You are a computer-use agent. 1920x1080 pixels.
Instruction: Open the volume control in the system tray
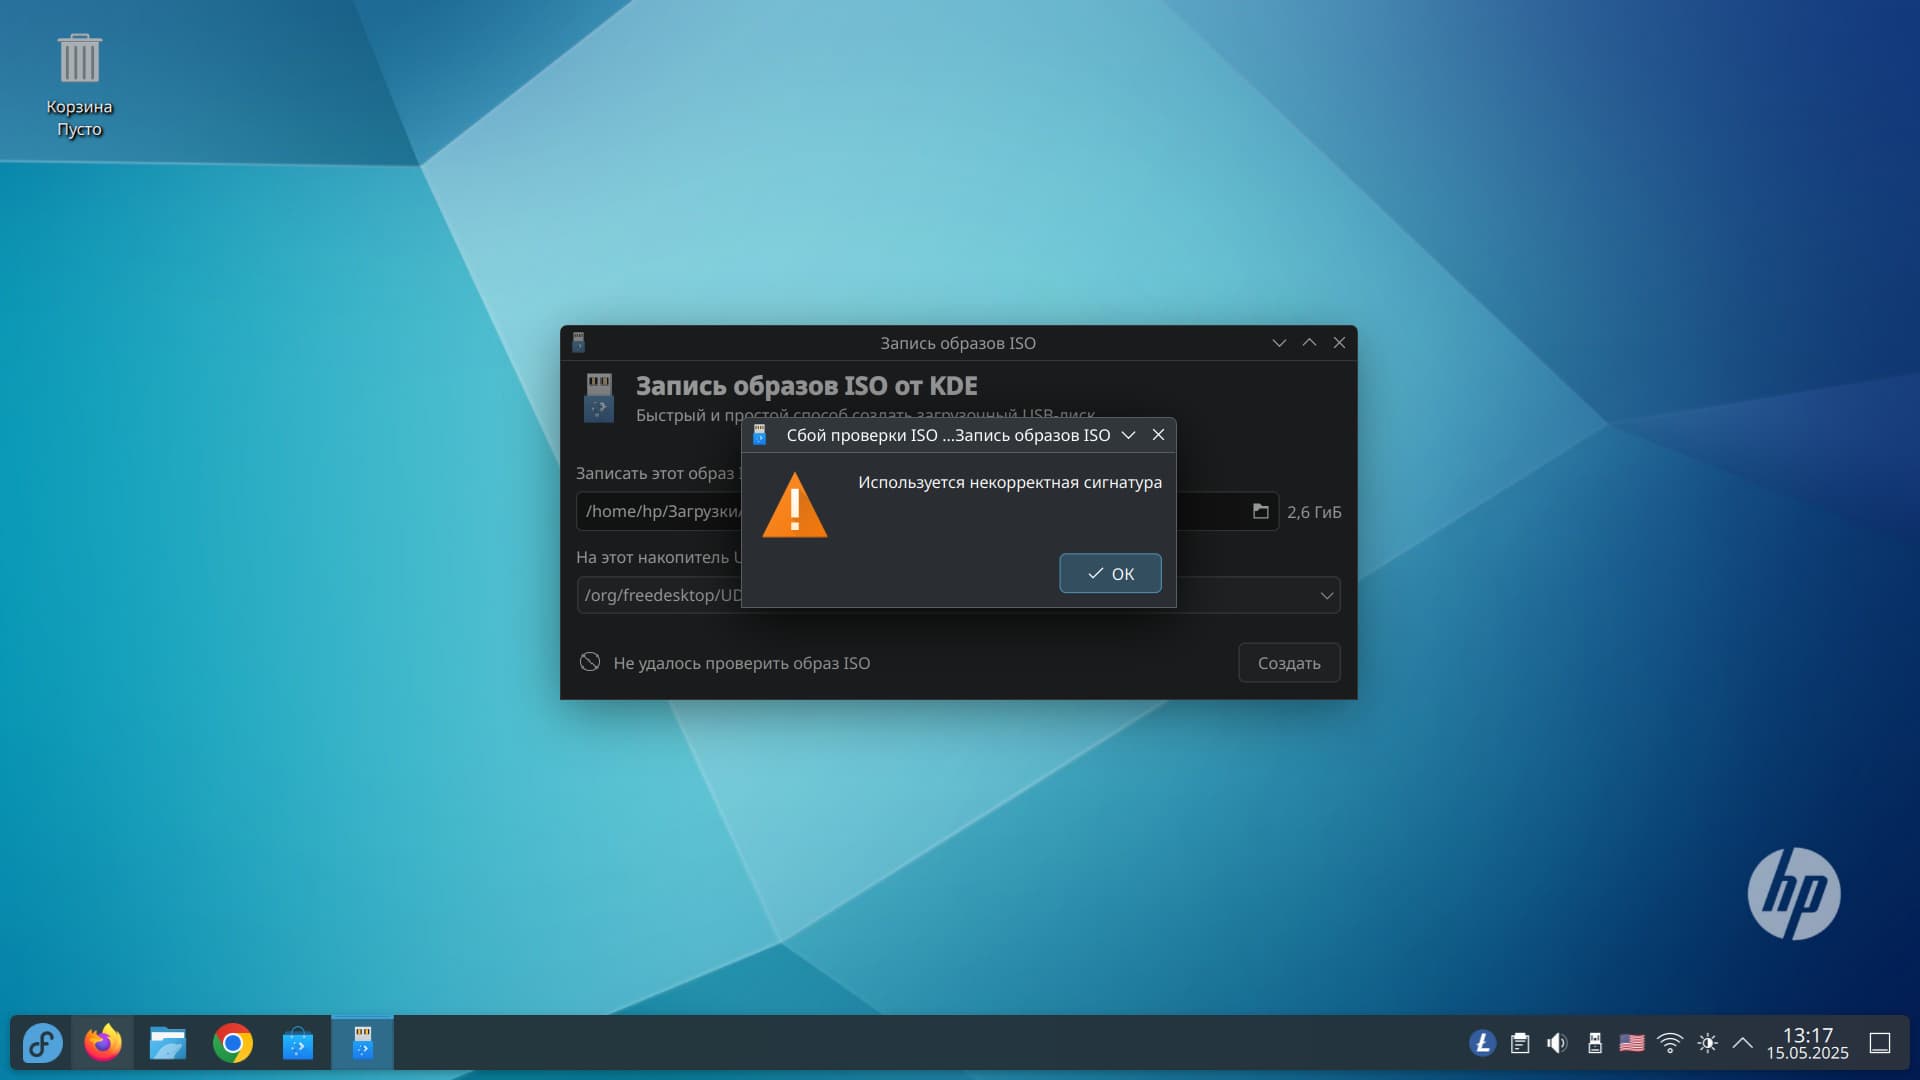click(1557, 1043)
